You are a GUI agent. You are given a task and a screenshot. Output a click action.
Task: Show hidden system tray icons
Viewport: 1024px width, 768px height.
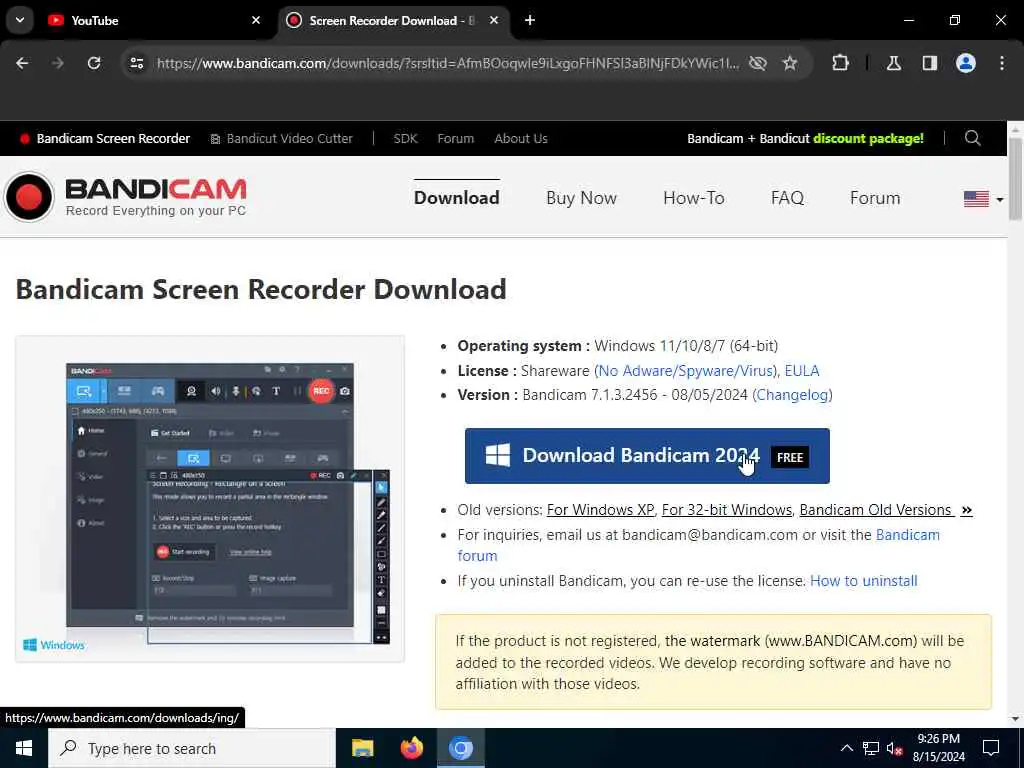point(846,748)
